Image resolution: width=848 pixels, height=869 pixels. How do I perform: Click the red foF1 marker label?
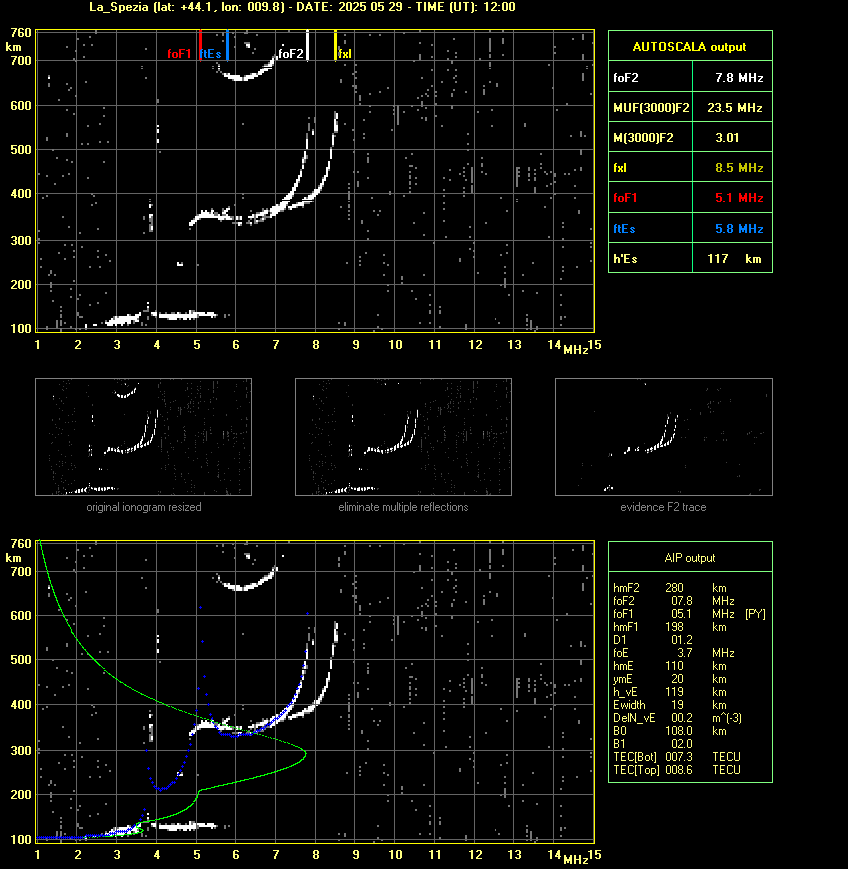(179, 54)
